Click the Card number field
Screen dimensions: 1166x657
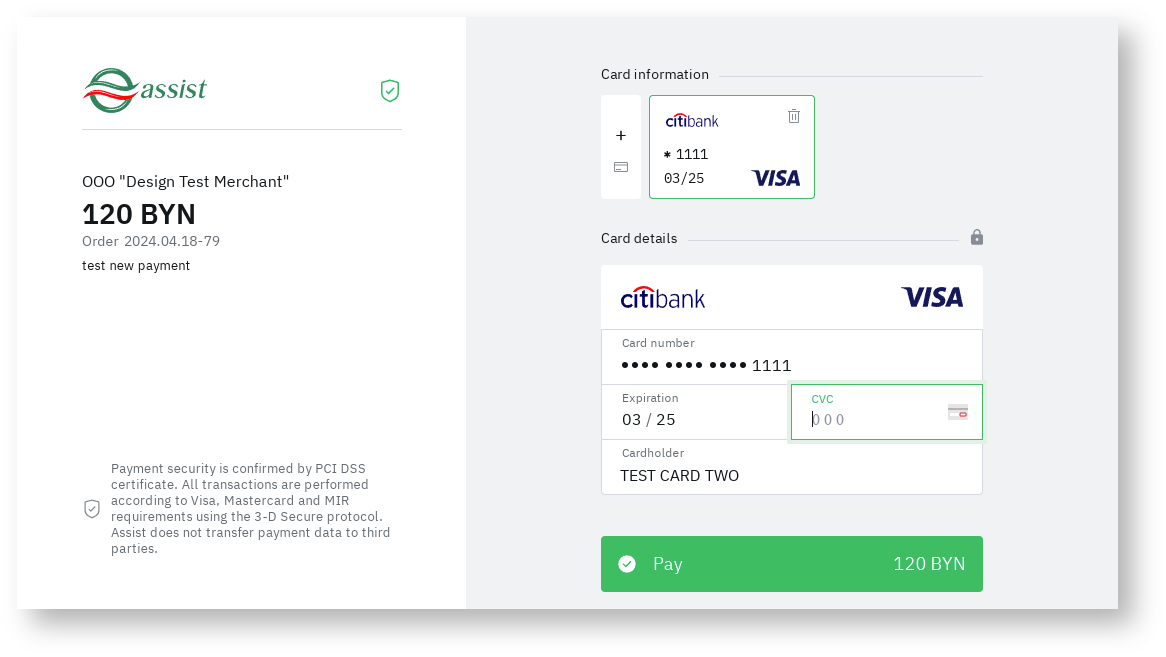(791, 365)
